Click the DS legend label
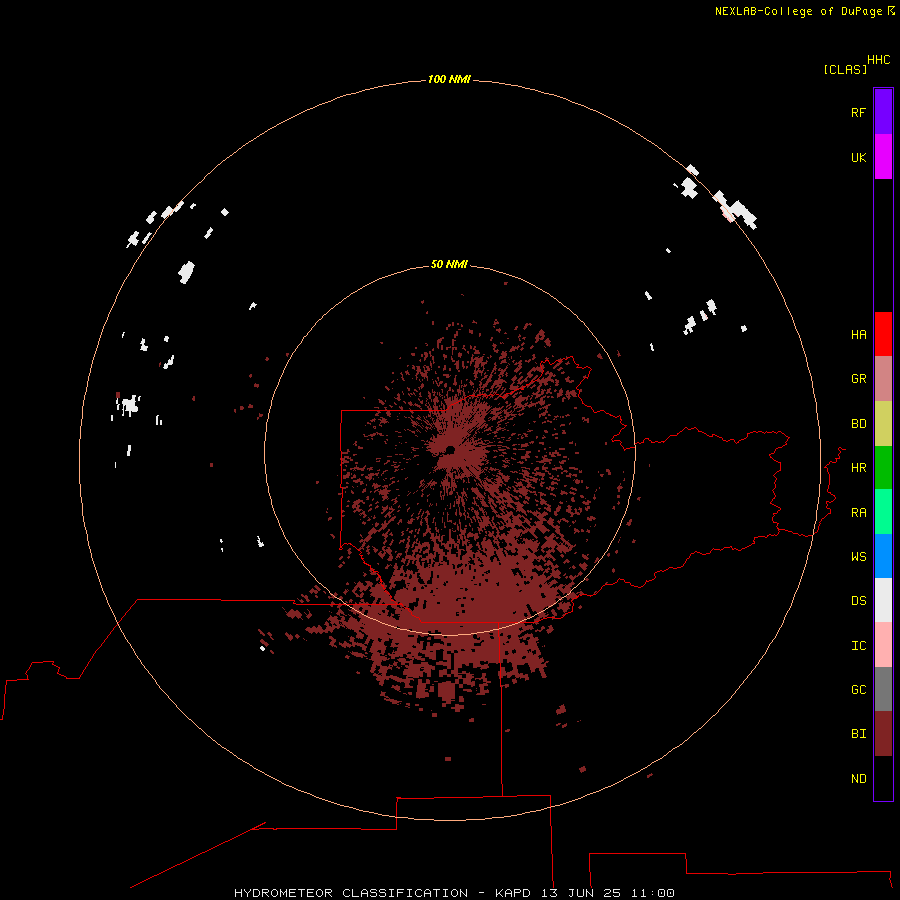This screenshot has height=900, width=900. (858, 600)
